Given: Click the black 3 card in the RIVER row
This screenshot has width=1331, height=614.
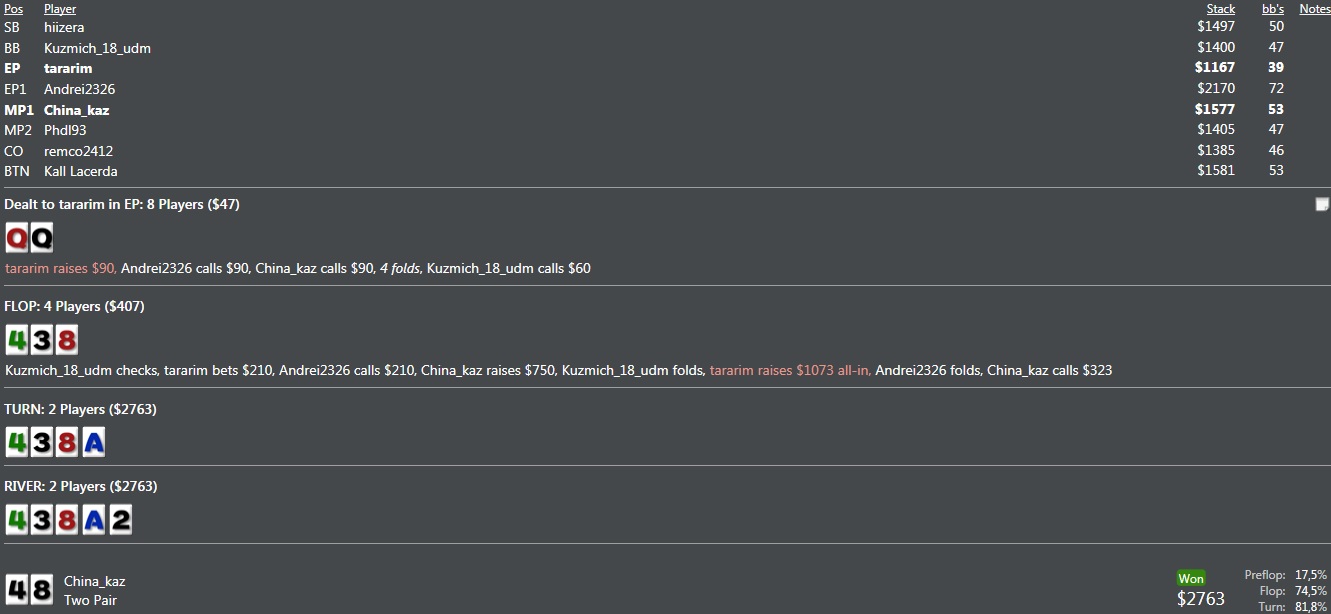Looking at the screenshot, I should pyautogui.click(x=42, y=519).
